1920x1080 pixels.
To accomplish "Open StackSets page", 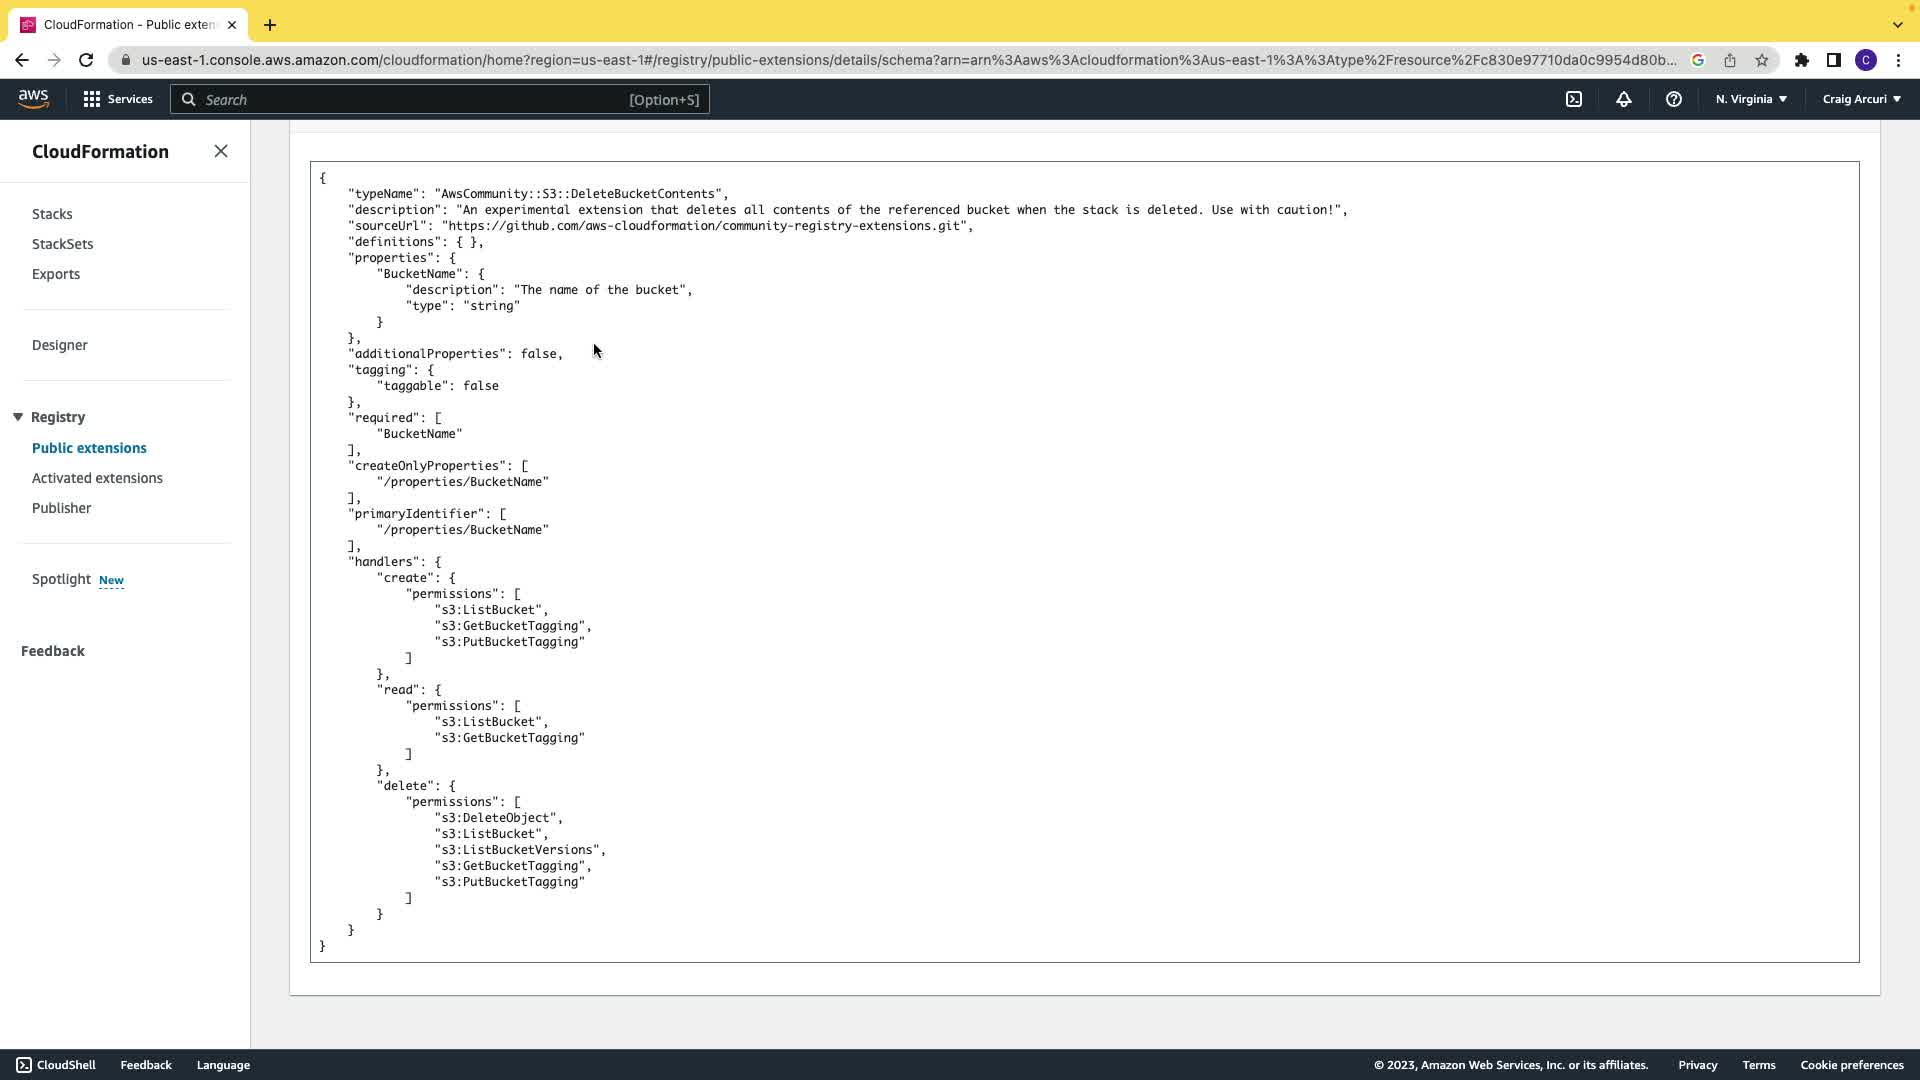I will [x=62, y=244].
